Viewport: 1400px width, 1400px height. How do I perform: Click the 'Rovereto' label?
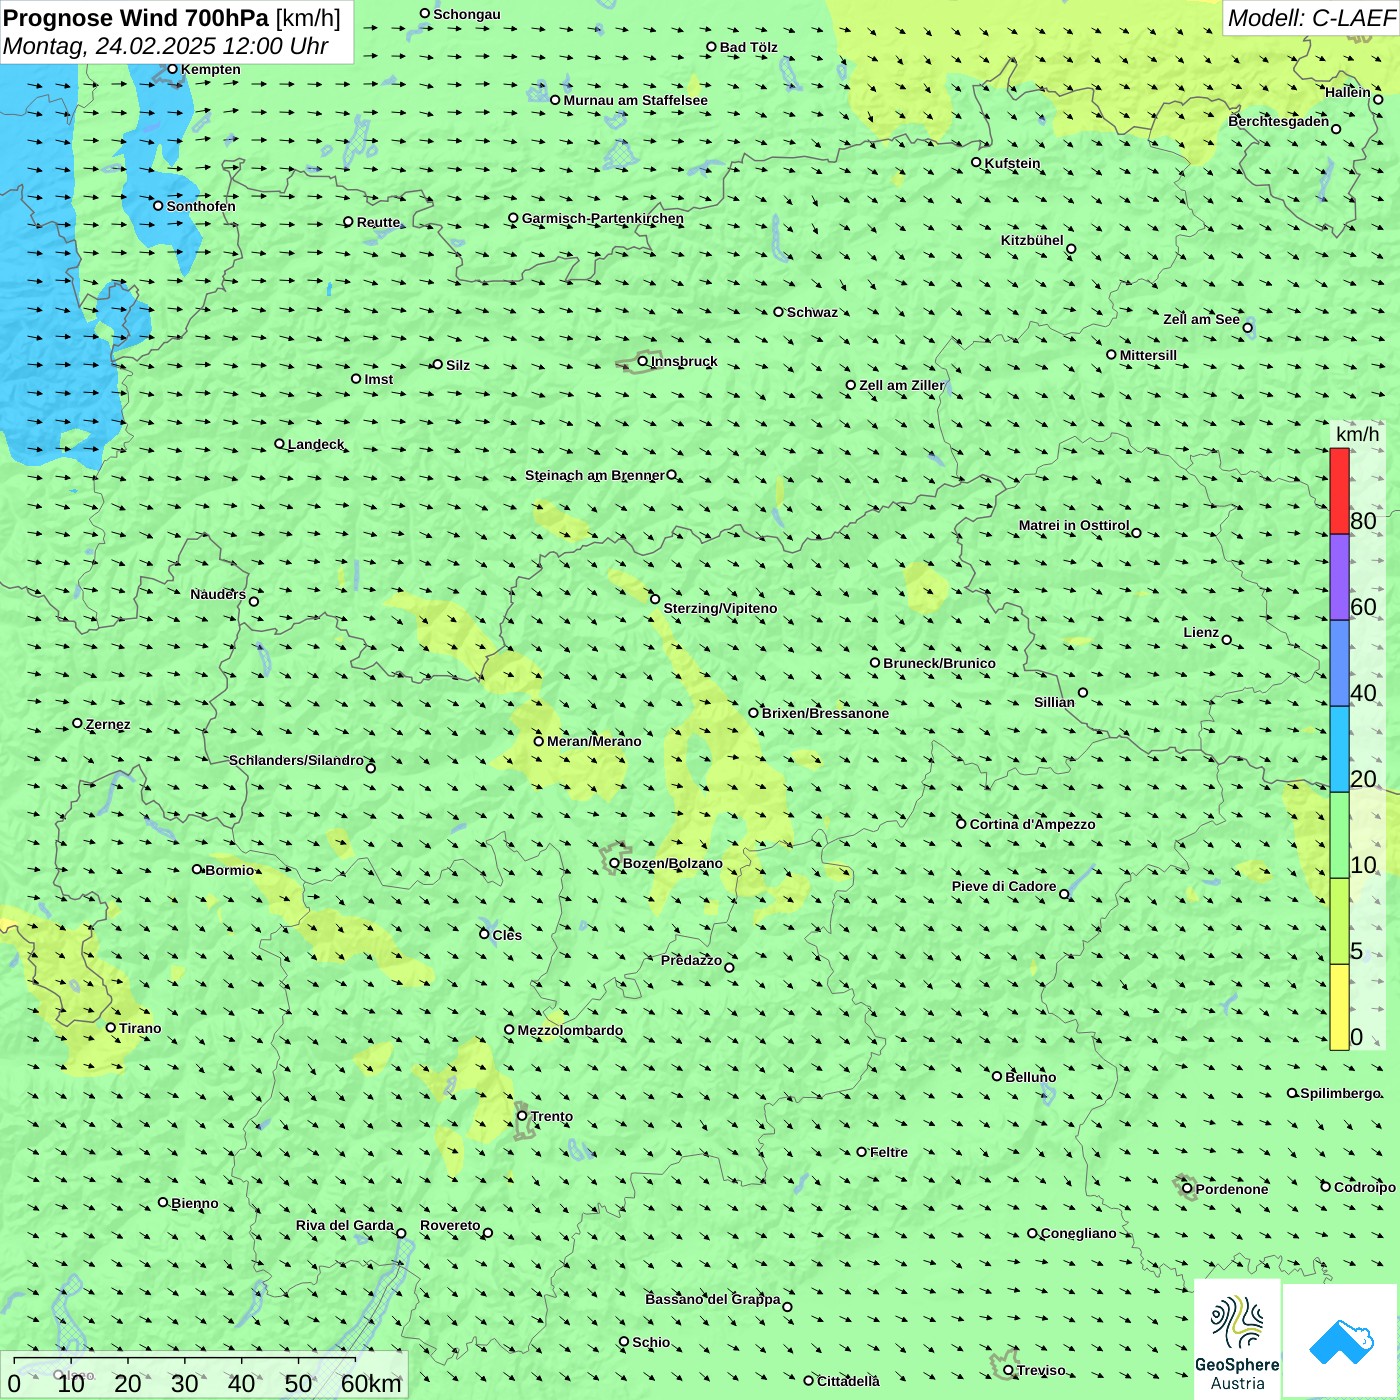point(450,1225)
